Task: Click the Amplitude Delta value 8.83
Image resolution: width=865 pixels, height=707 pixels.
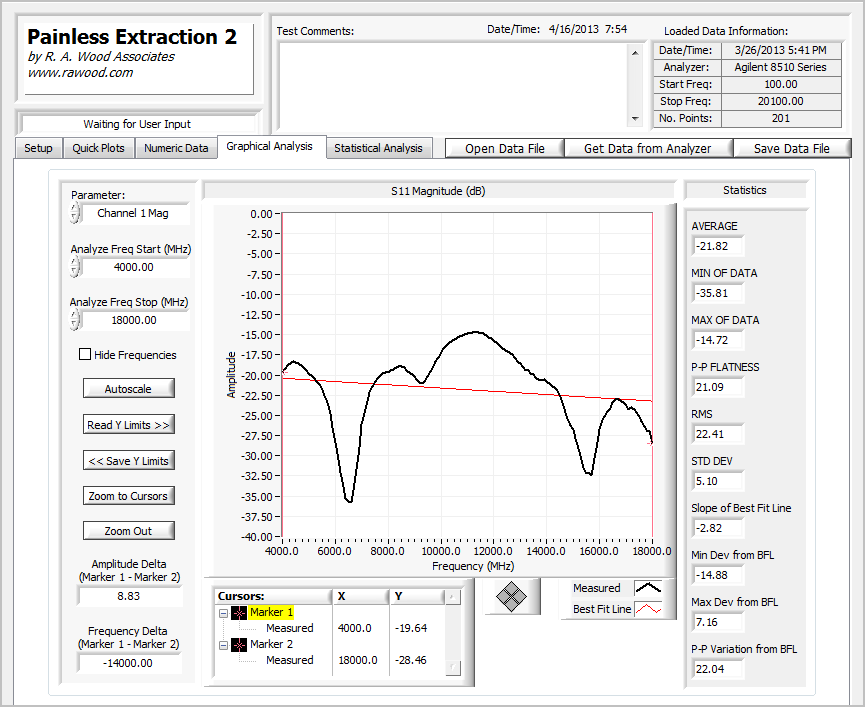Action: click(x=130, y=596)
